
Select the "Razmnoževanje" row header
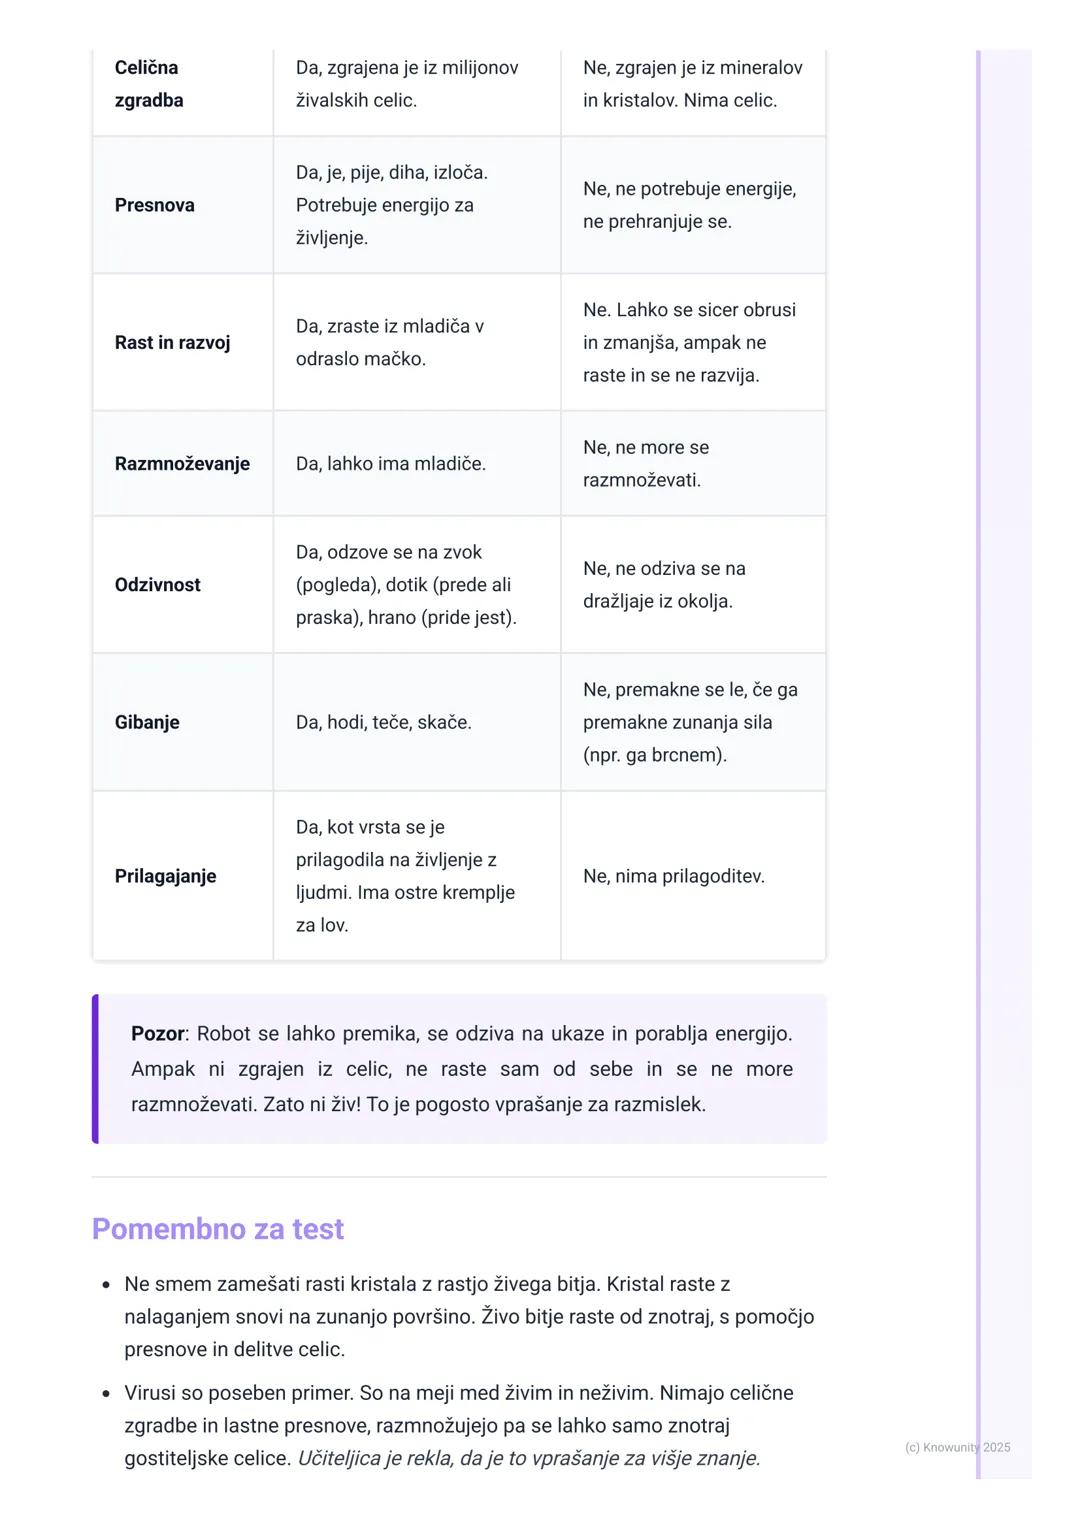click(x=182, y=464)
